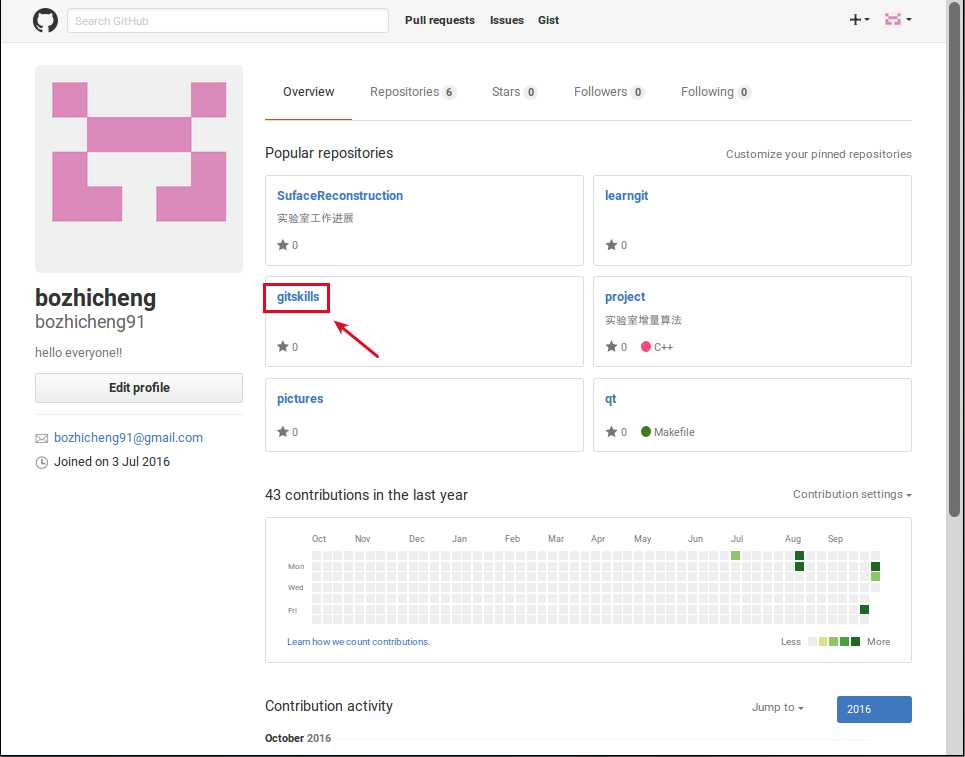Click the darkest green legend square

pos(855,641)
